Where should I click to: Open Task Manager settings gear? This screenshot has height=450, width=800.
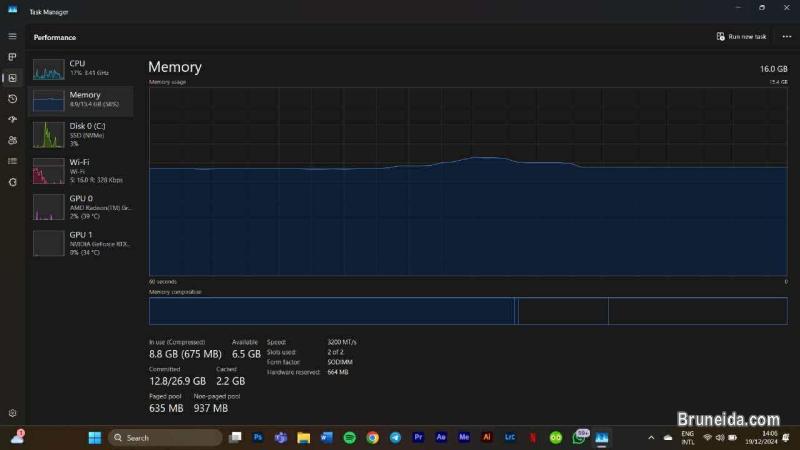coord(12,413)
